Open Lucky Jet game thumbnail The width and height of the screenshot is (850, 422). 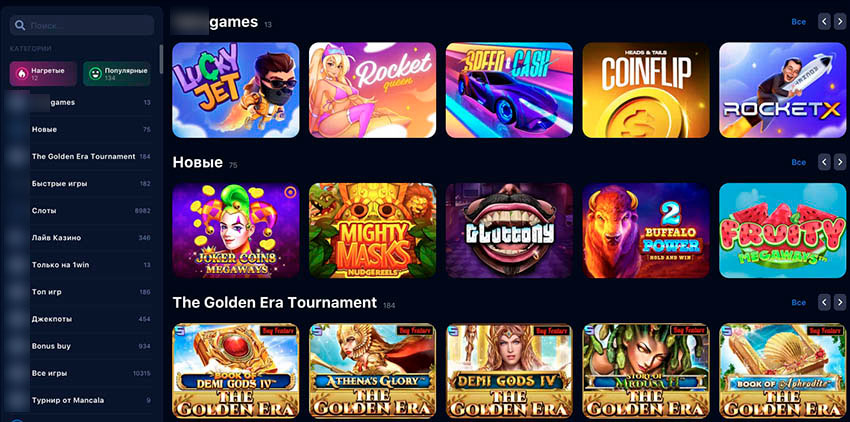tap(236, 90)
